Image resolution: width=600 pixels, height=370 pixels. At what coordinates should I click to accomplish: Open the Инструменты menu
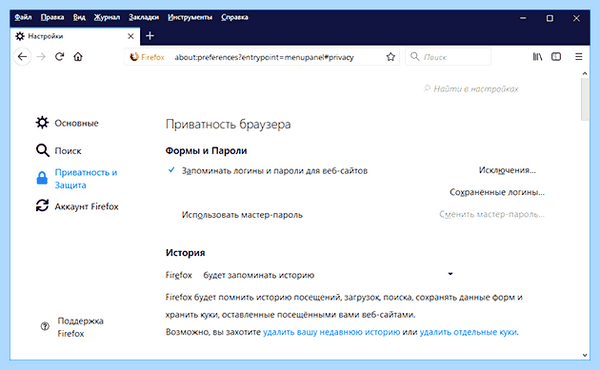pos(190,17)
